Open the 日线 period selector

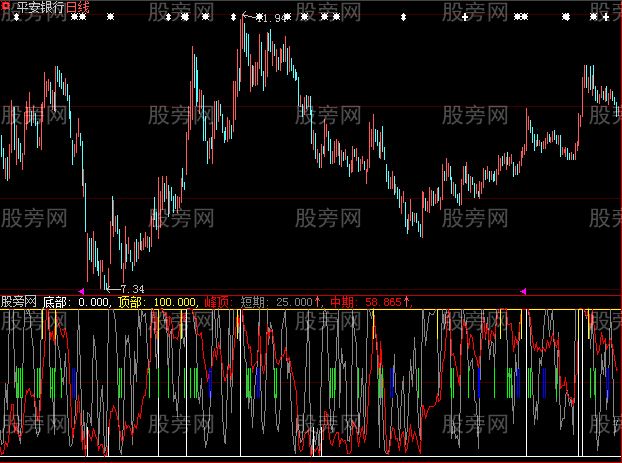click(x=78, y=7)
